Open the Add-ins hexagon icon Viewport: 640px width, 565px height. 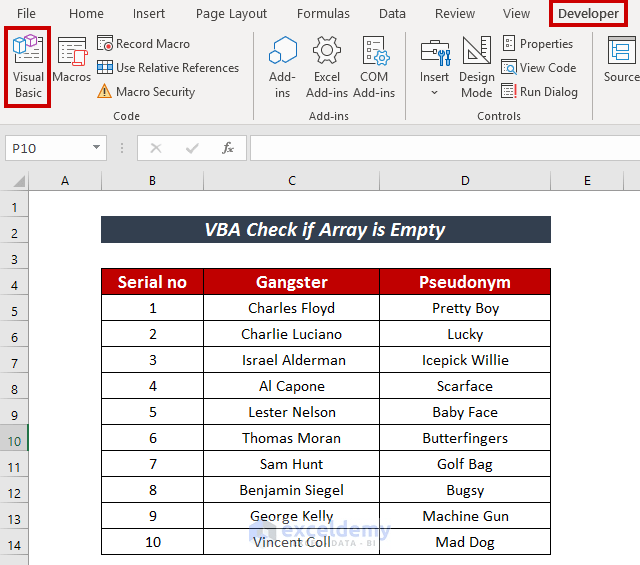(282, 67)
